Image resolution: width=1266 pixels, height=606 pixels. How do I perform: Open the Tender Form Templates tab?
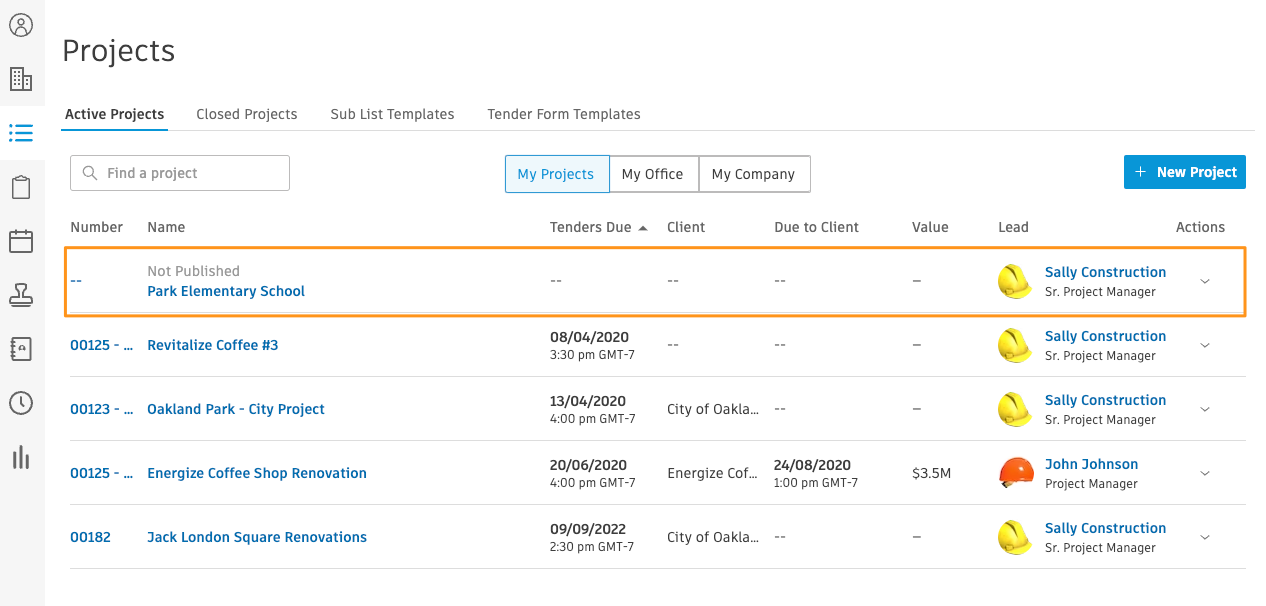[x=564, y=114]
